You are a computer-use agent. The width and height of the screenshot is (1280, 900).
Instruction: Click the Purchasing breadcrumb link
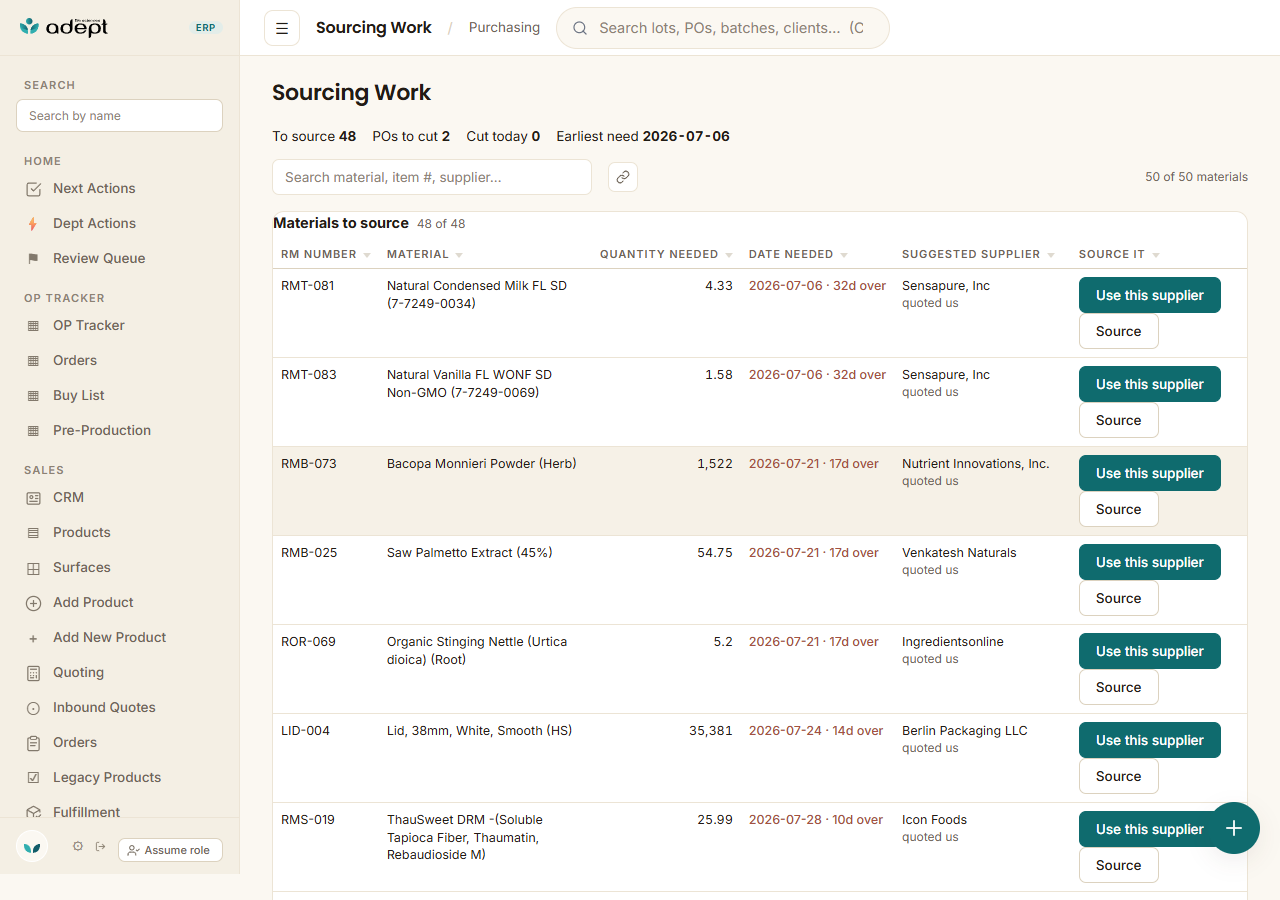pyautogui.click(x=504, y=28)
